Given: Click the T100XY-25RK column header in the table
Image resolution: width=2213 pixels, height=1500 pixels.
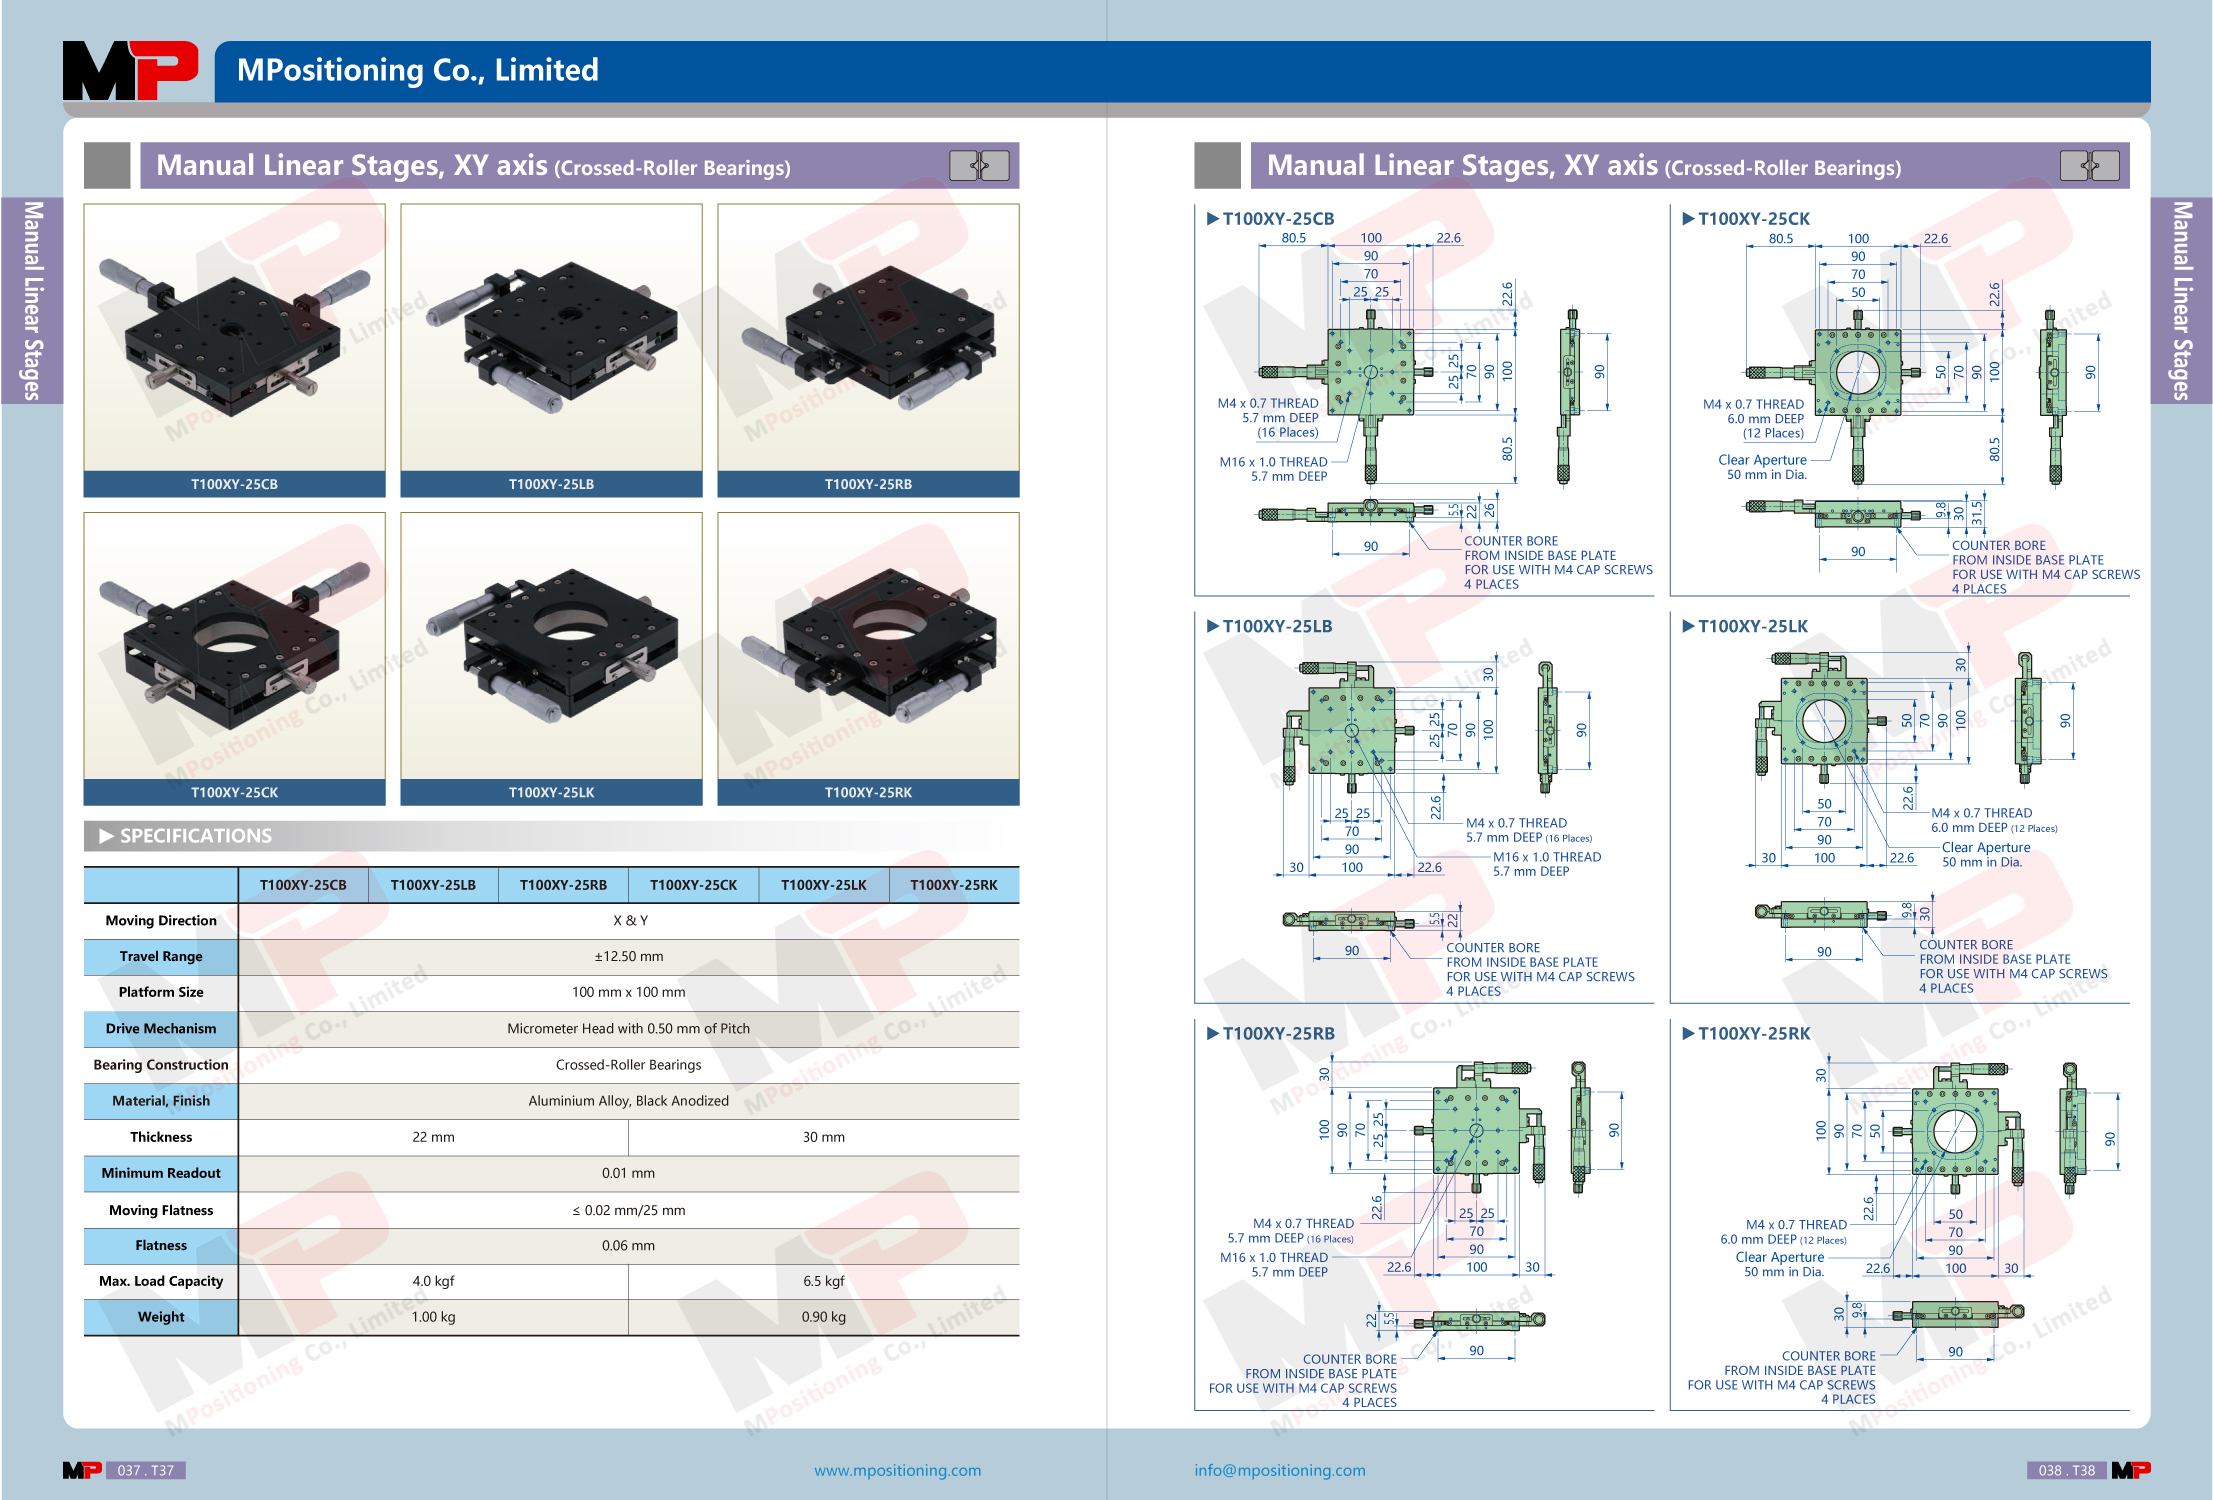Looking at the screenshot, I should (x=954, y=885).
